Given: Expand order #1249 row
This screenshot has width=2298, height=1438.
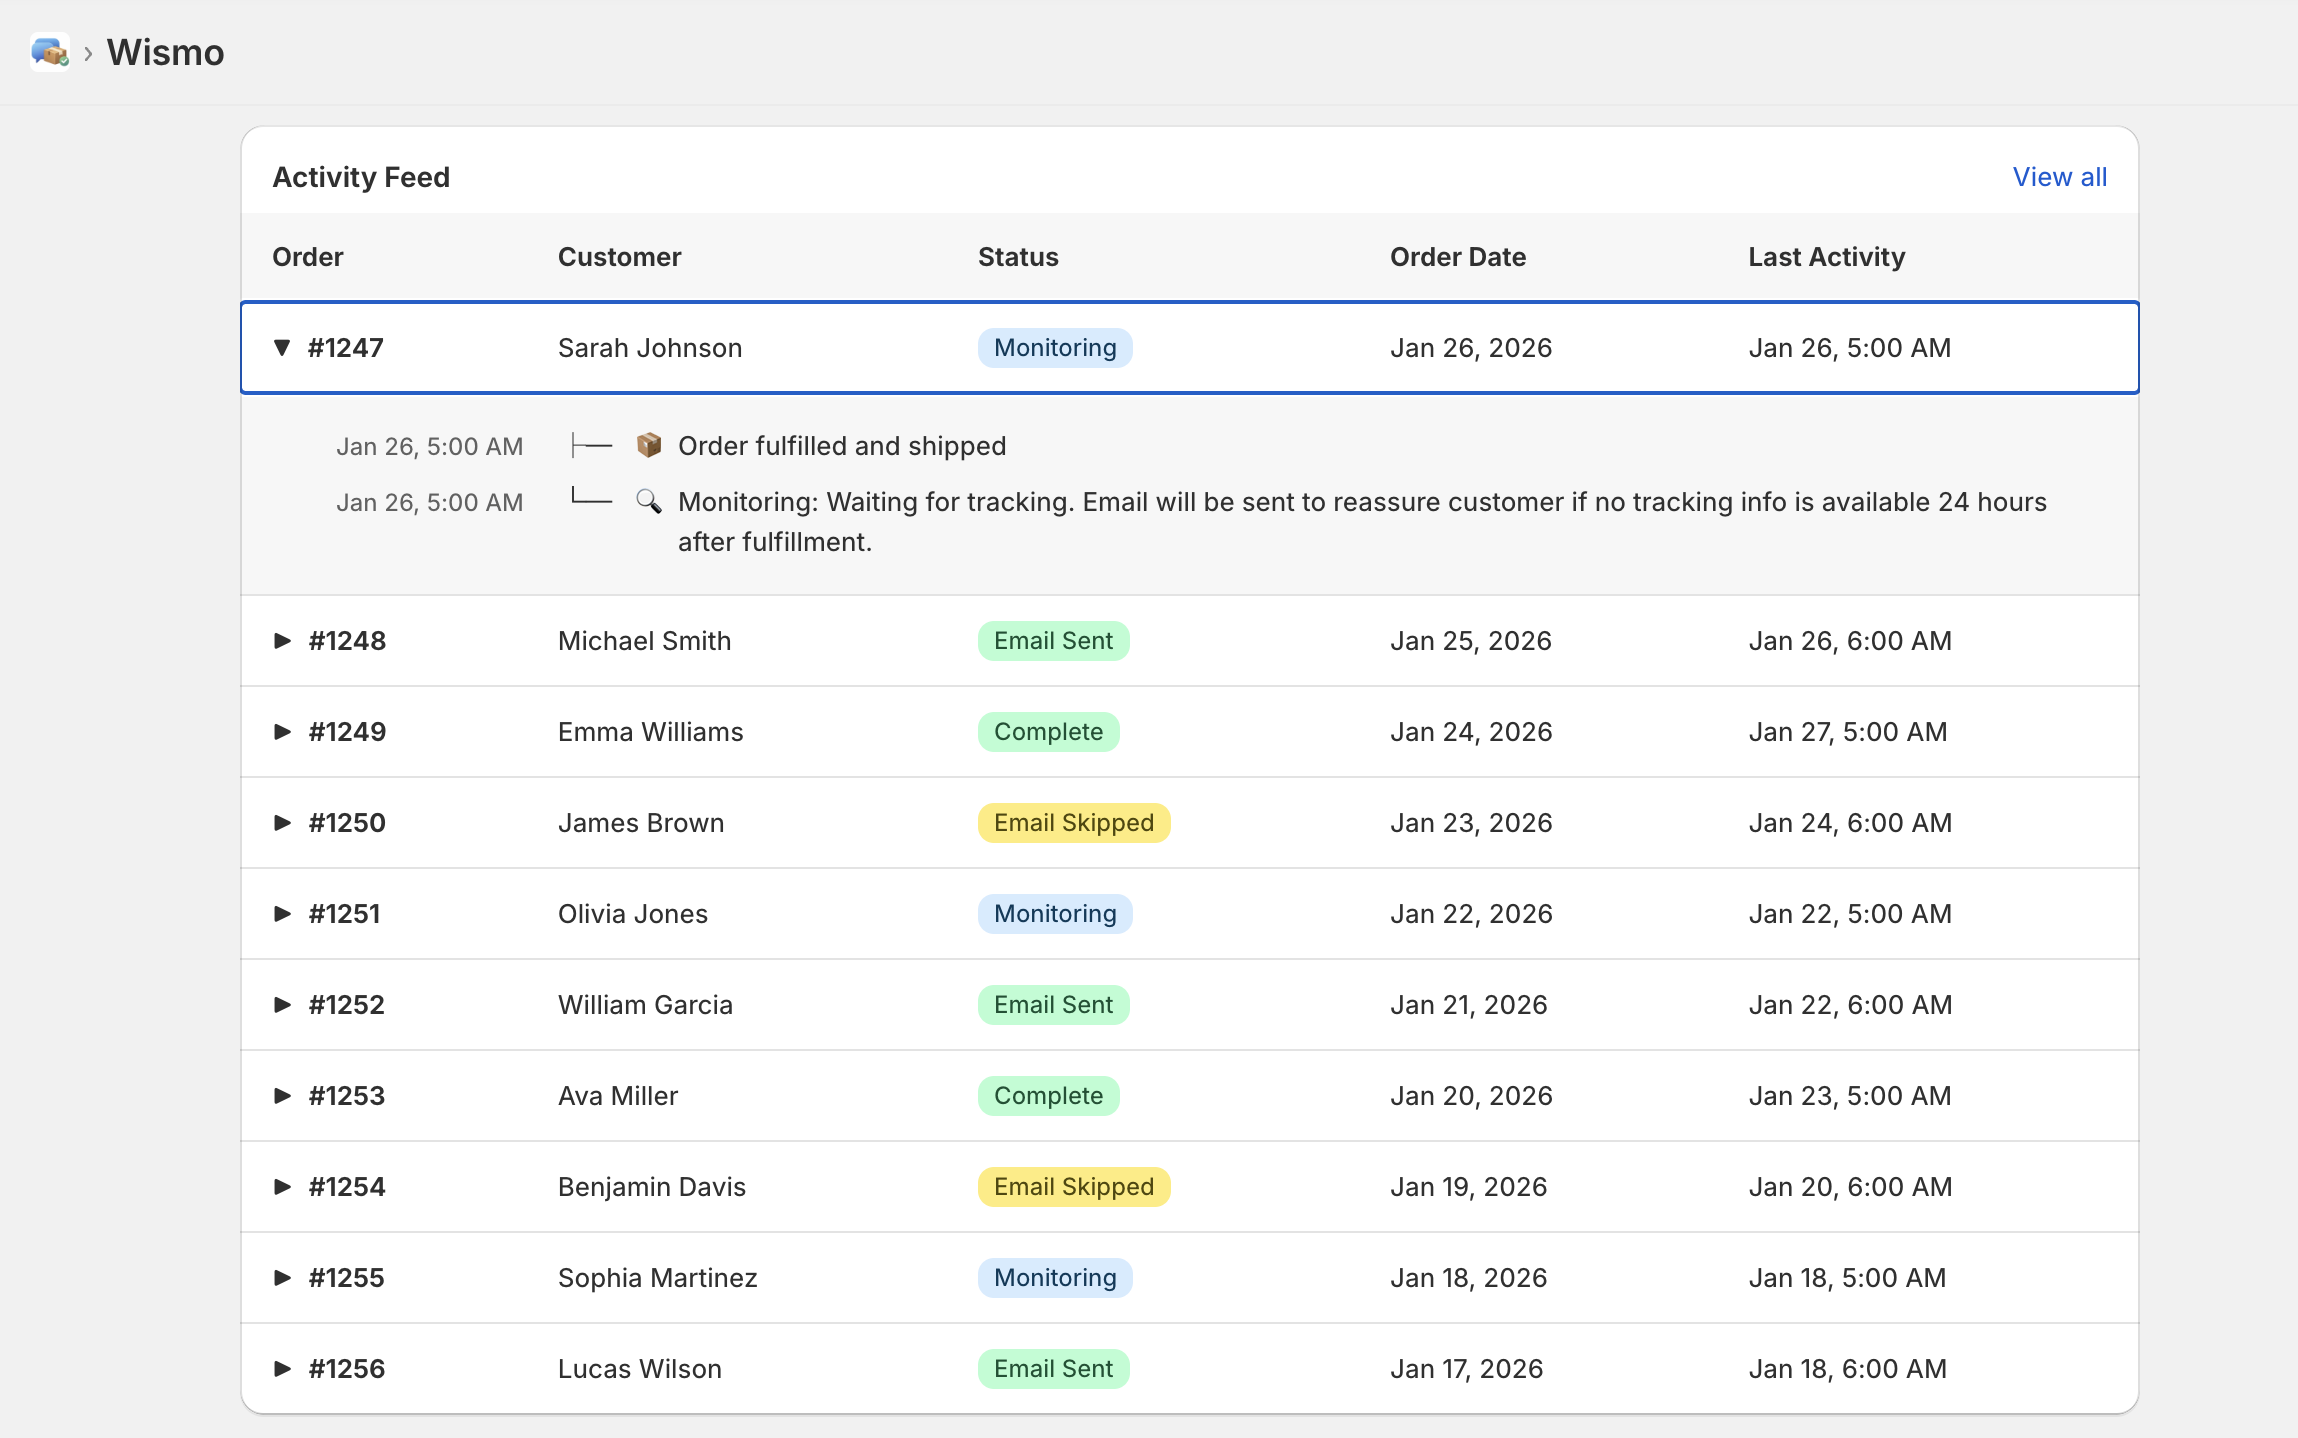Looking at the screenshot, I should pyautogui.click(x=282, y=732).
